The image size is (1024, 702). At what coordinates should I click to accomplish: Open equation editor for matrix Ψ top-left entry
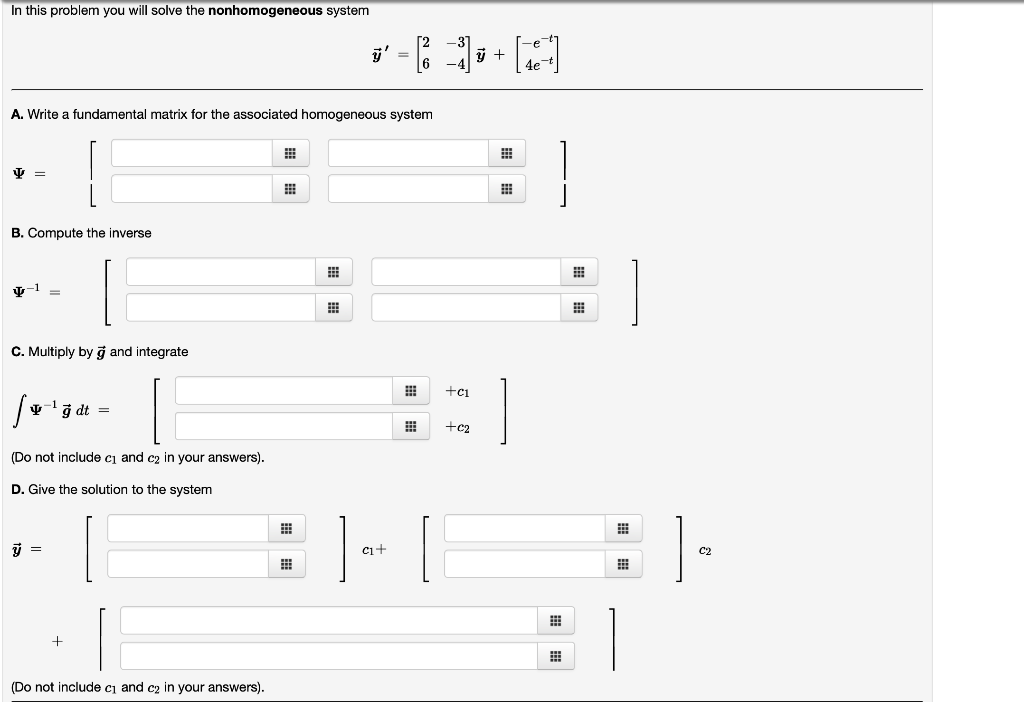(x=292, y=153)
